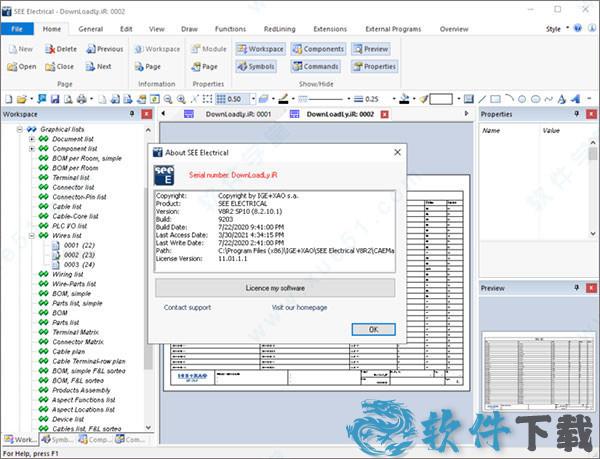Toggle Properties pane in Show/Hide group
The height and width of the screenshot is (459, 600).
pos(374,67)
